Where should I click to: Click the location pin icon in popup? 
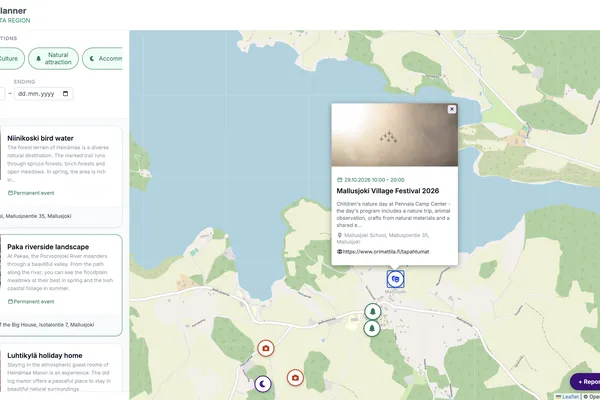tap(339, 235)
